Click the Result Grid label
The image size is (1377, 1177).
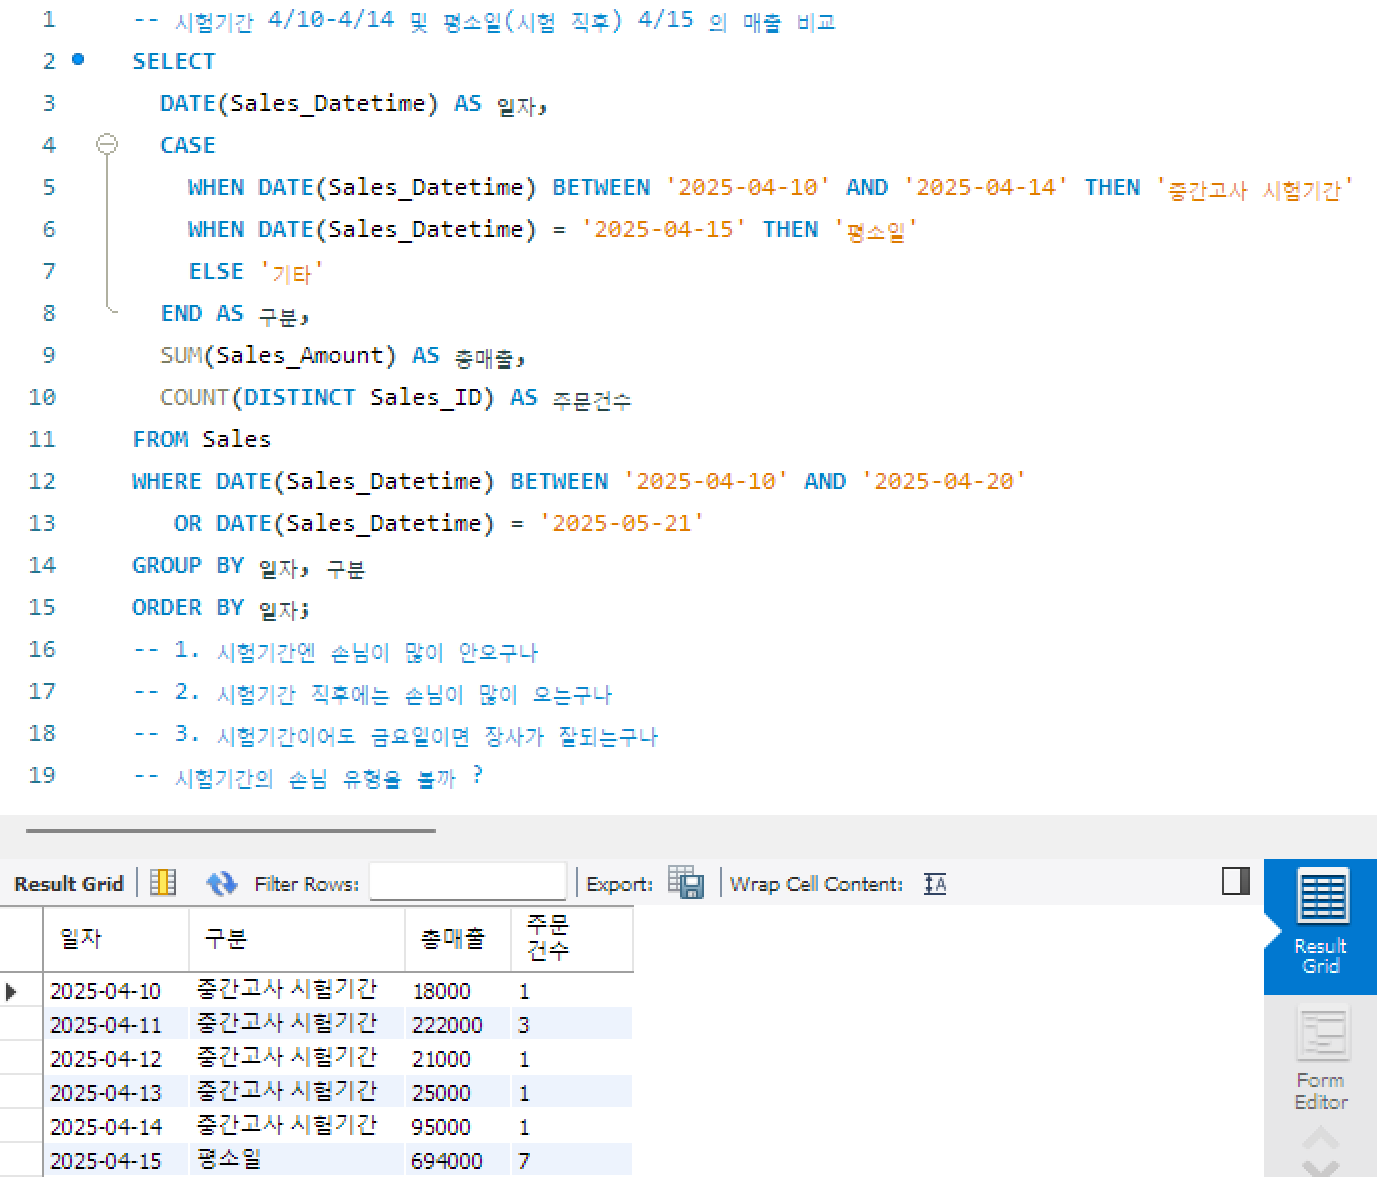coord(69,884)
